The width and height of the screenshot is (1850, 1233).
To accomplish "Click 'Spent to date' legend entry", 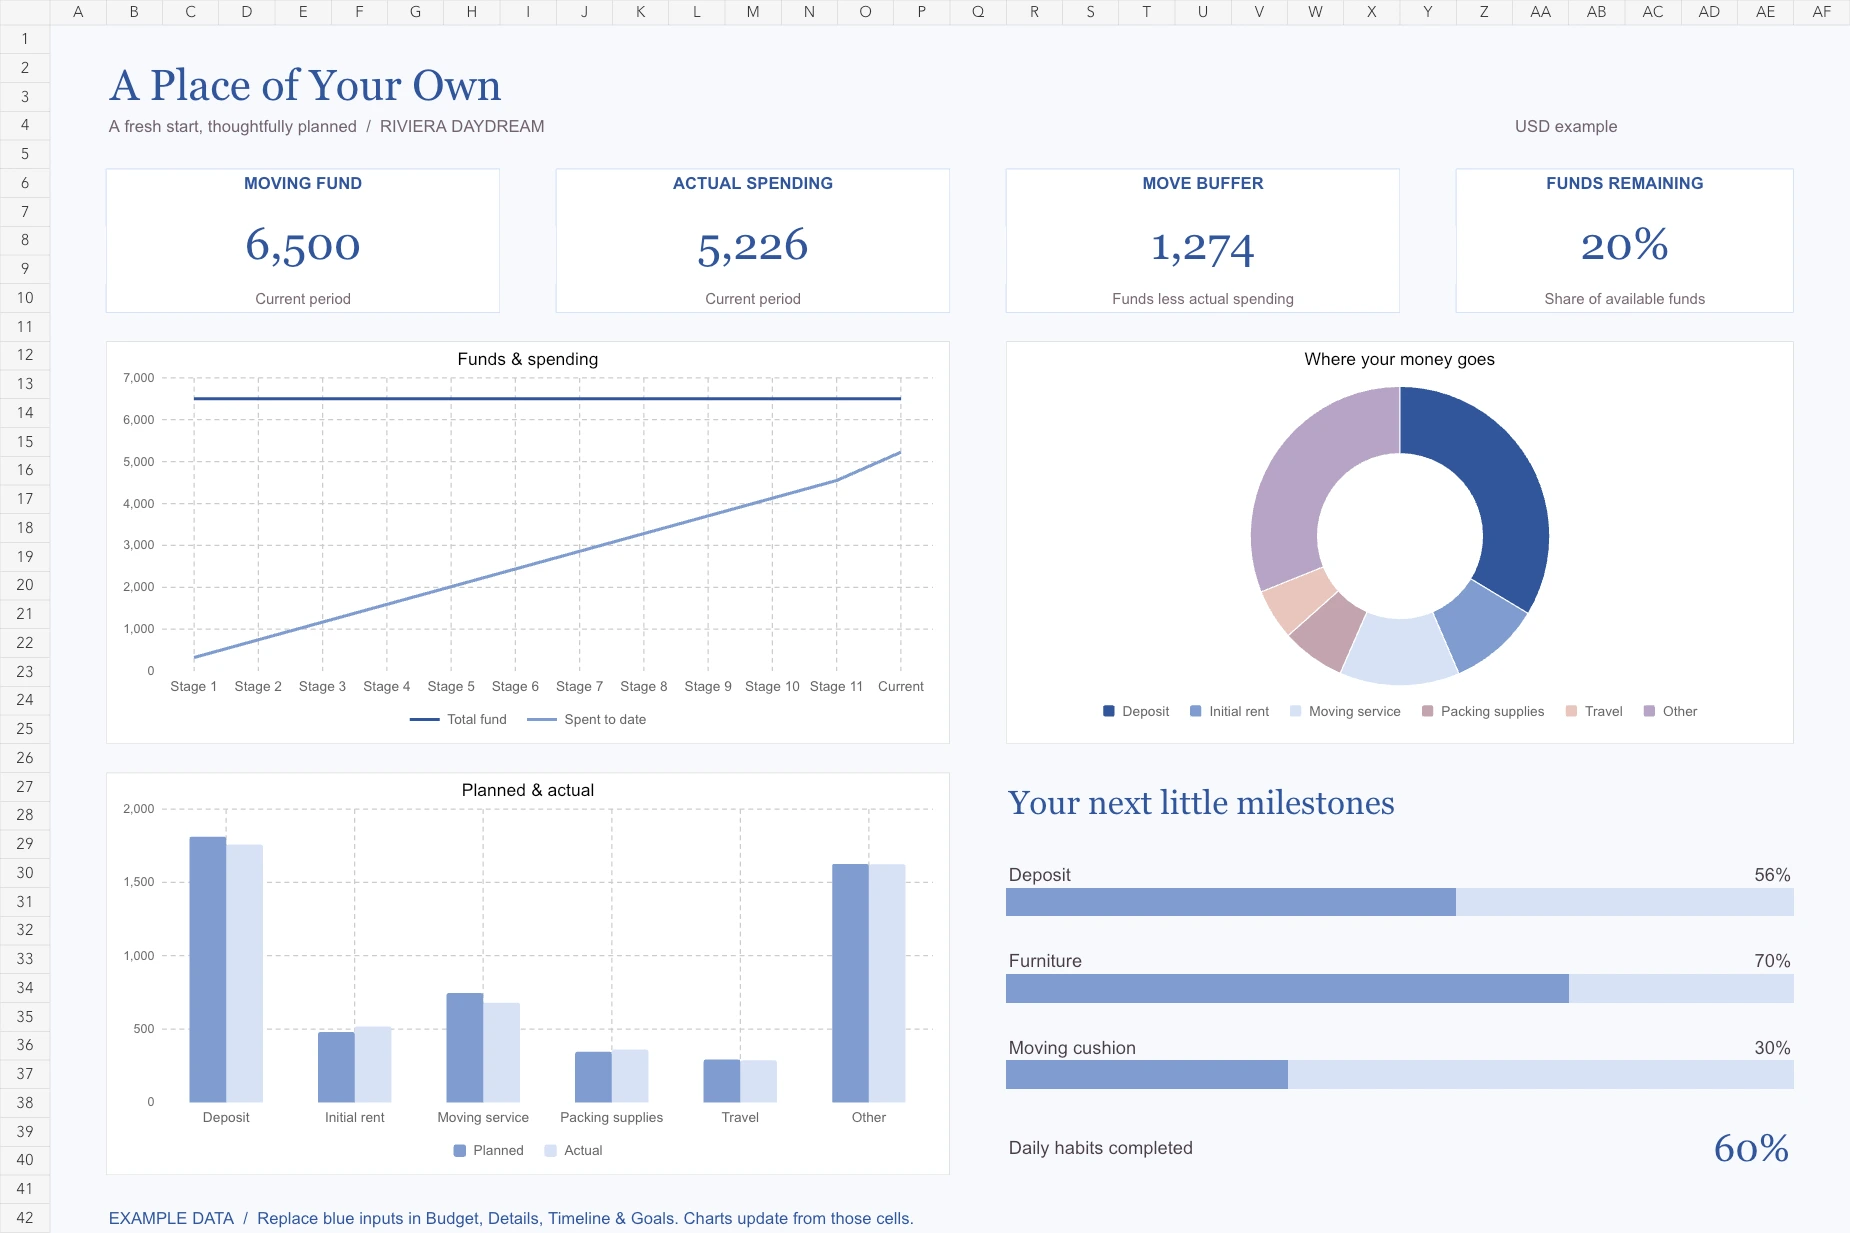I will click(587, 719).
